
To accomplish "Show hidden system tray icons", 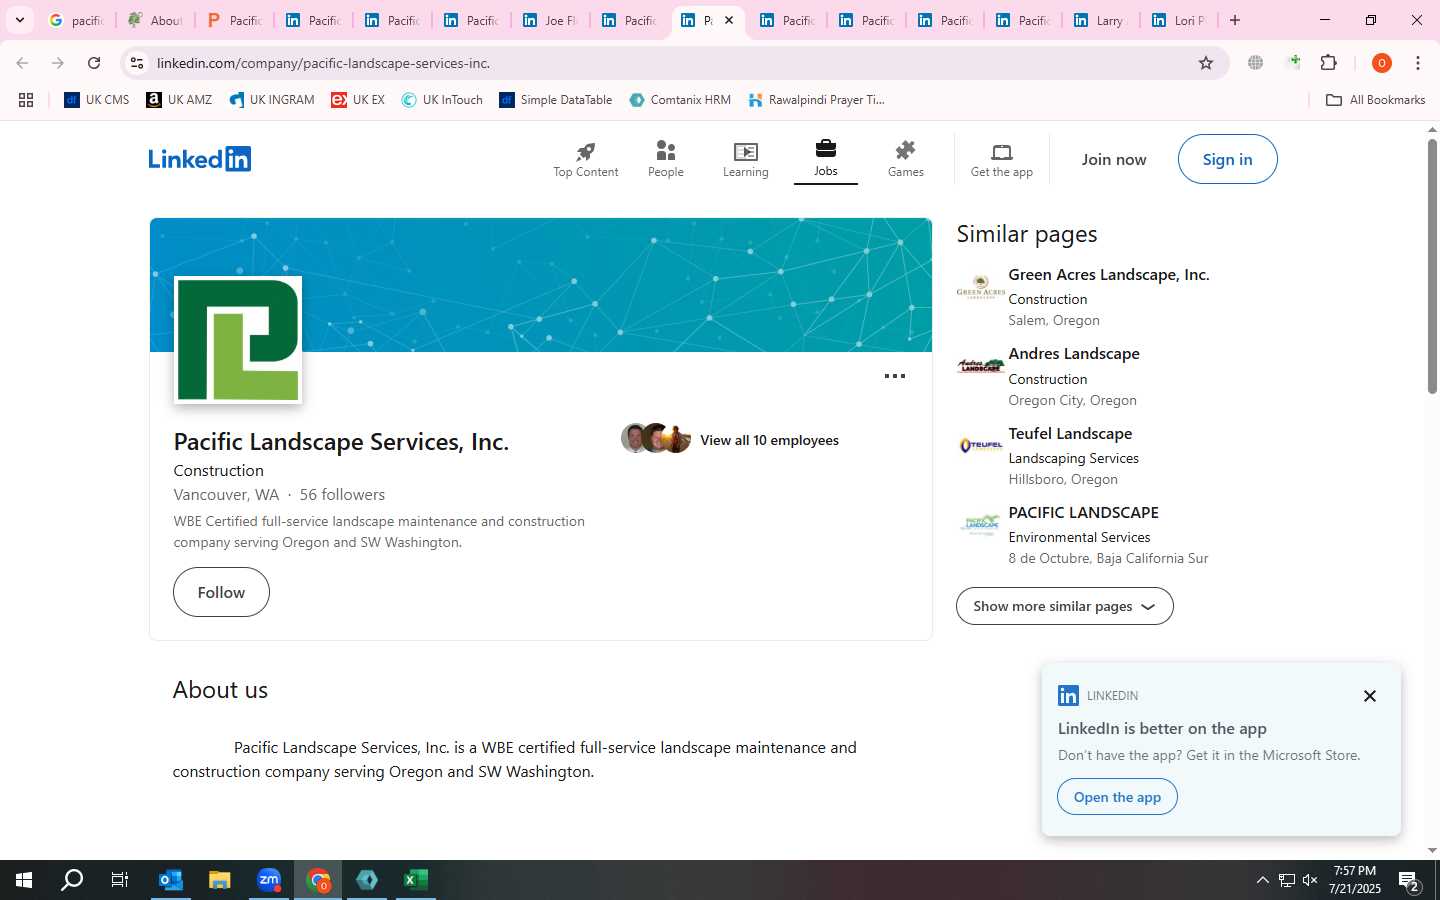I will coord(1262,880).
